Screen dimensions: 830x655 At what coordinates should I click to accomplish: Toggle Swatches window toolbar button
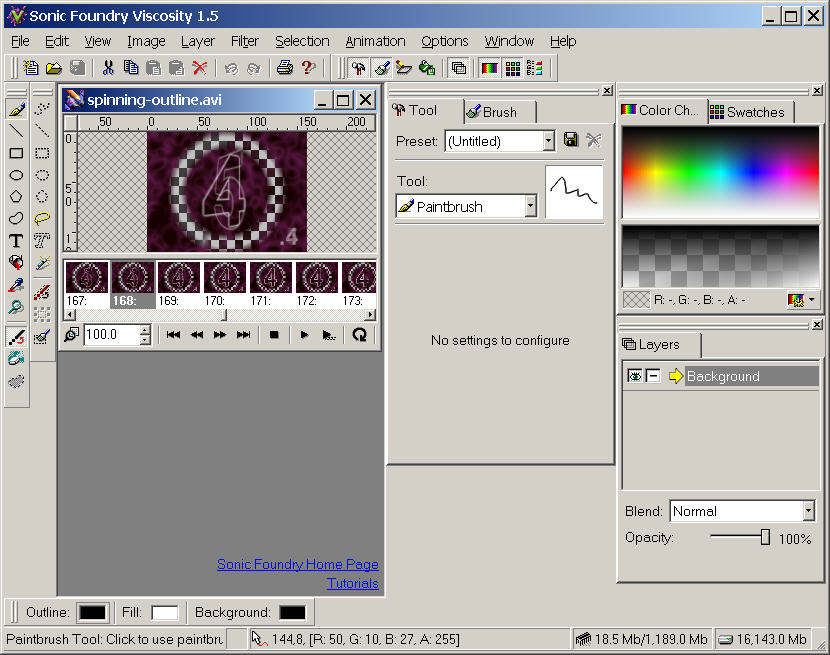tap(513, 68)
